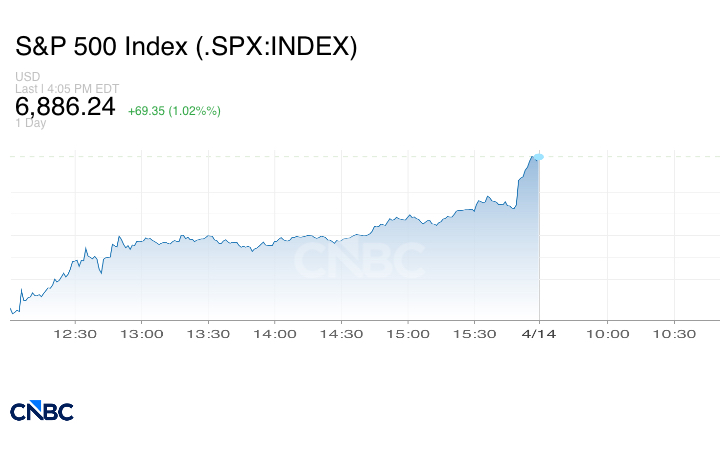Click the 4/14 date axis label
This screenshot has width=720, height=450.
tap(540, 334)
